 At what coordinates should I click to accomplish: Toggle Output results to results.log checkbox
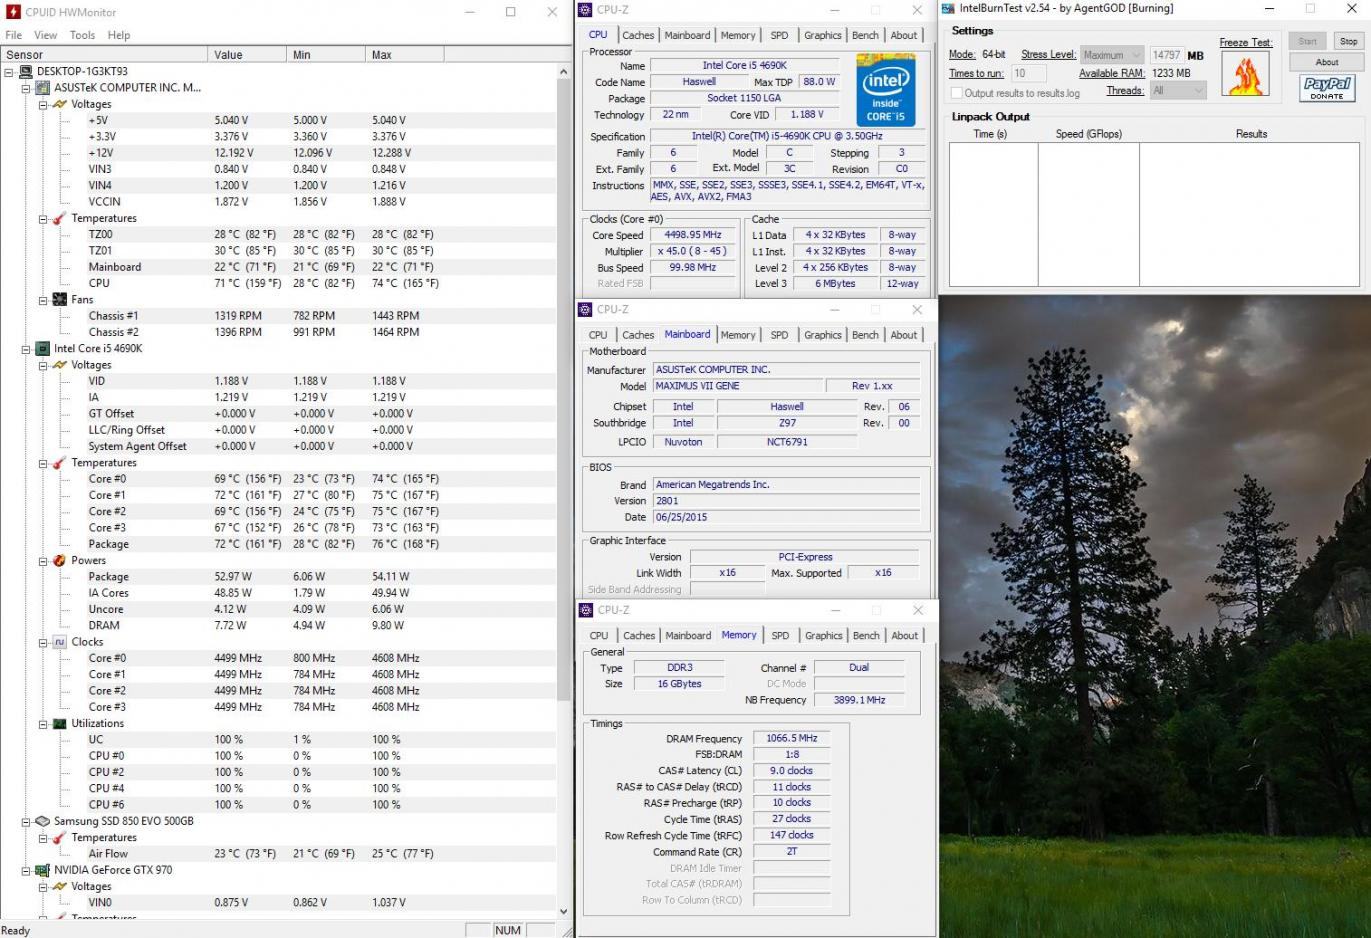(x=957, y=93)
